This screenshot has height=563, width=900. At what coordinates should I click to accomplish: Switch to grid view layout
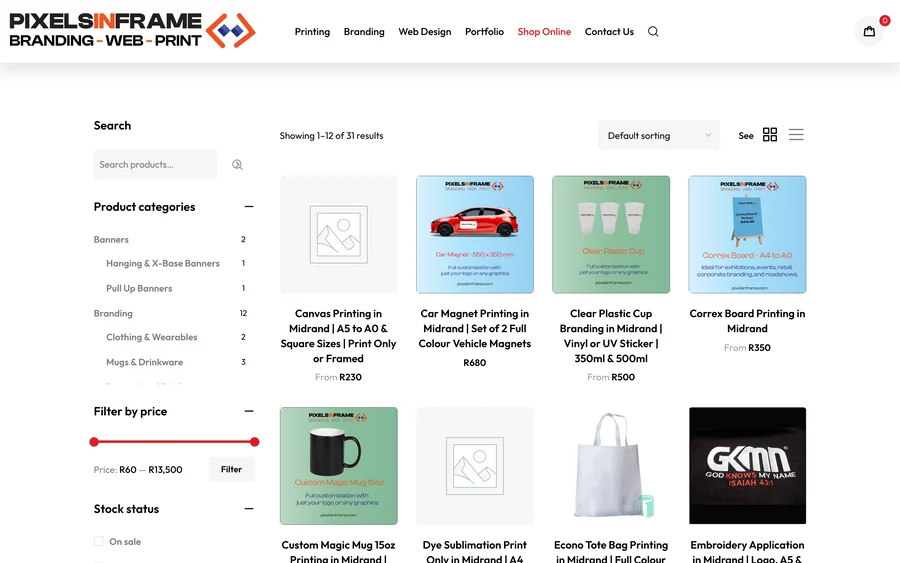click(x=770, y=135)
